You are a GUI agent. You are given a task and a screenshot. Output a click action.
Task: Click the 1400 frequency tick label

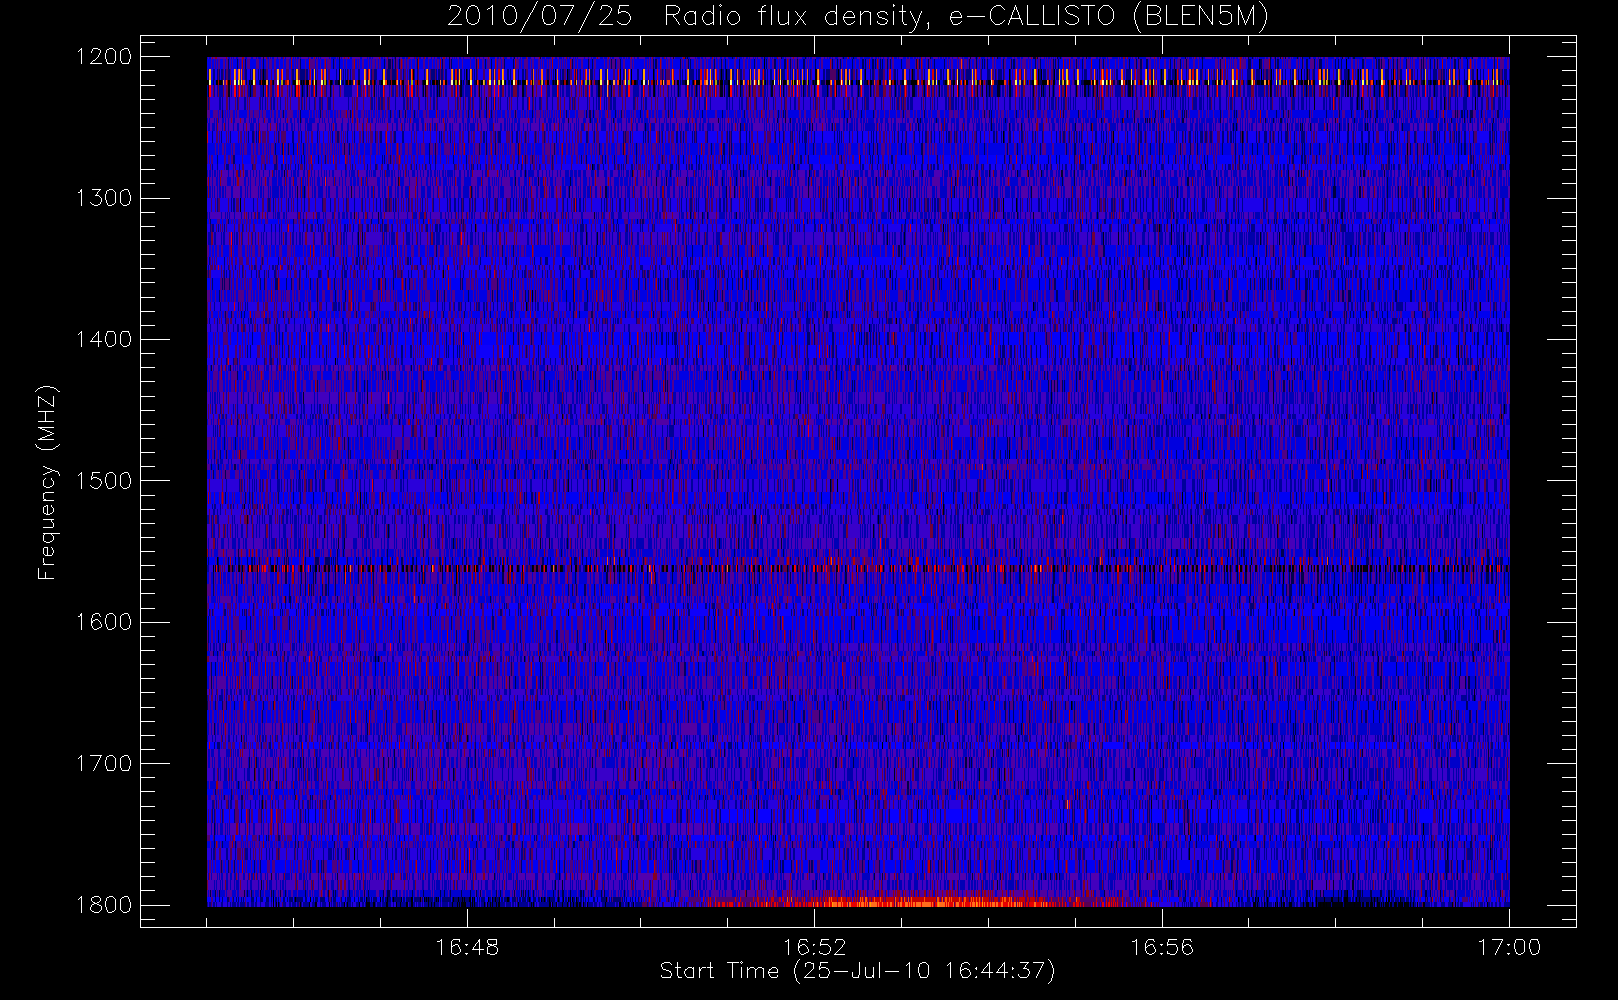pos(105,339)
